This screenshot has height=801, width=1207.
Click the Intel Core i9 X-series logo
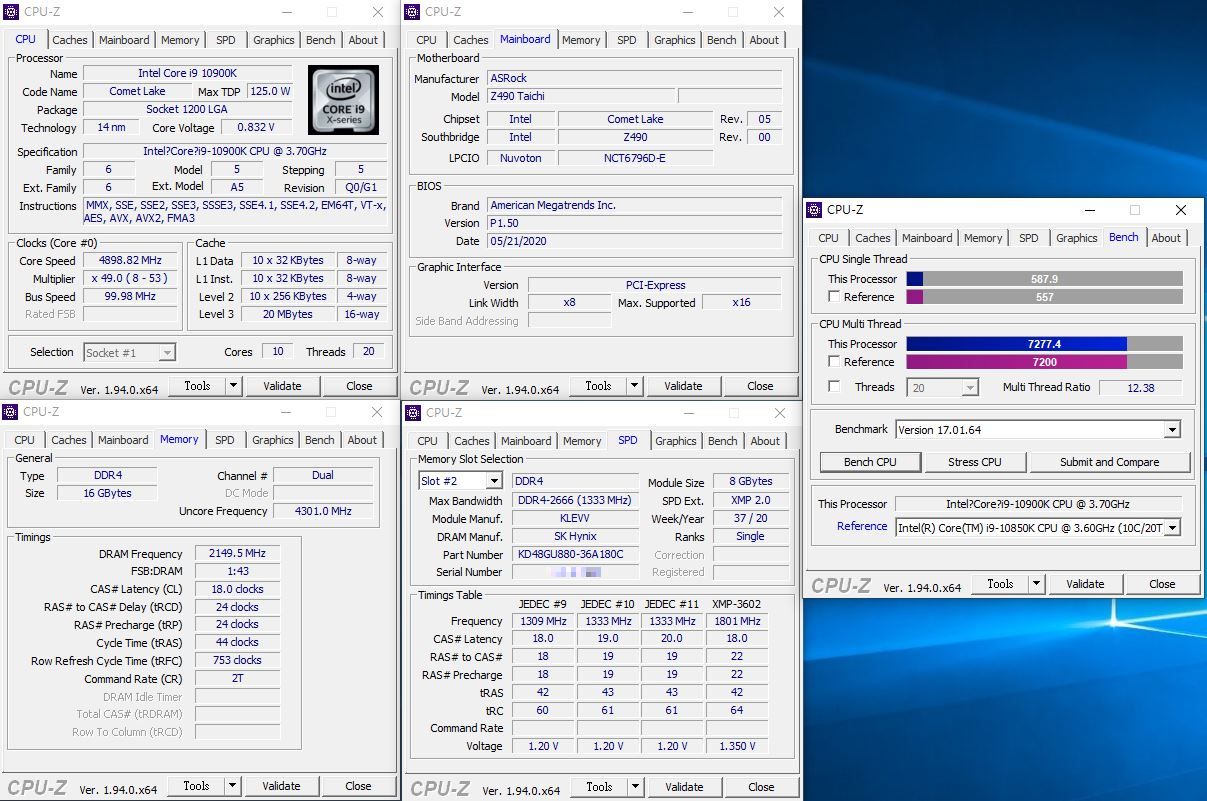(343, 100)
